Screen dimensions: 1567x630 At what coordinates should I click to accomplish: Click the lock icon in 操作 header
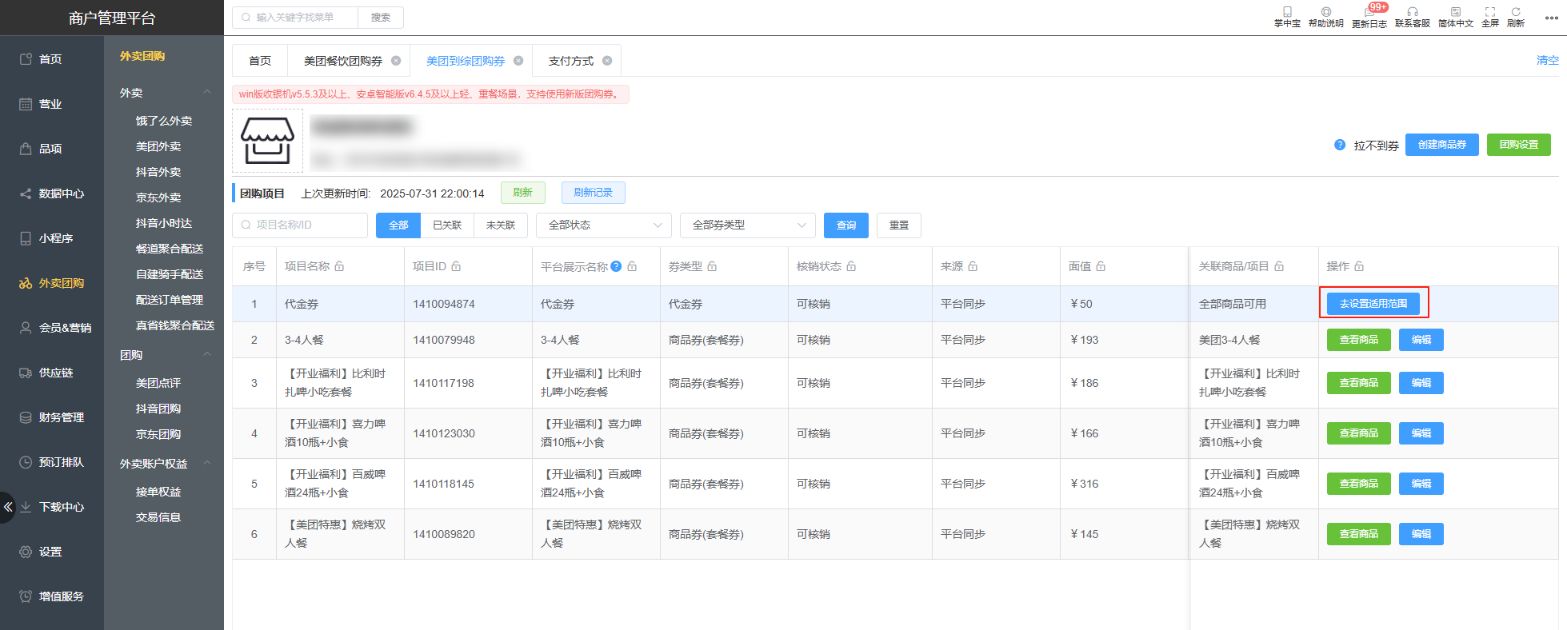[x=1359, y=267]
